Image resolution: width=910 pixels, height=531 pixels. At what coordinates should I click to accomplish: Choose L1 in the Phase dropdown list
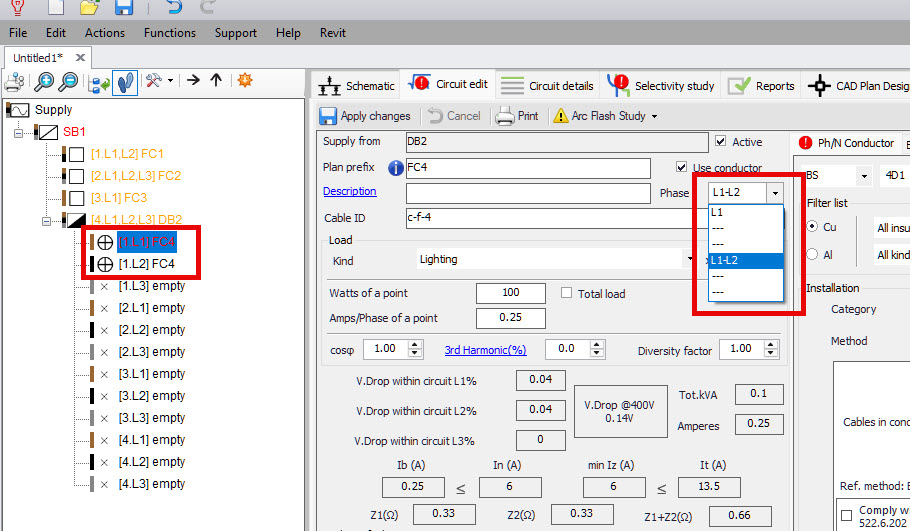pyautogui.click(x=718, y=213)
